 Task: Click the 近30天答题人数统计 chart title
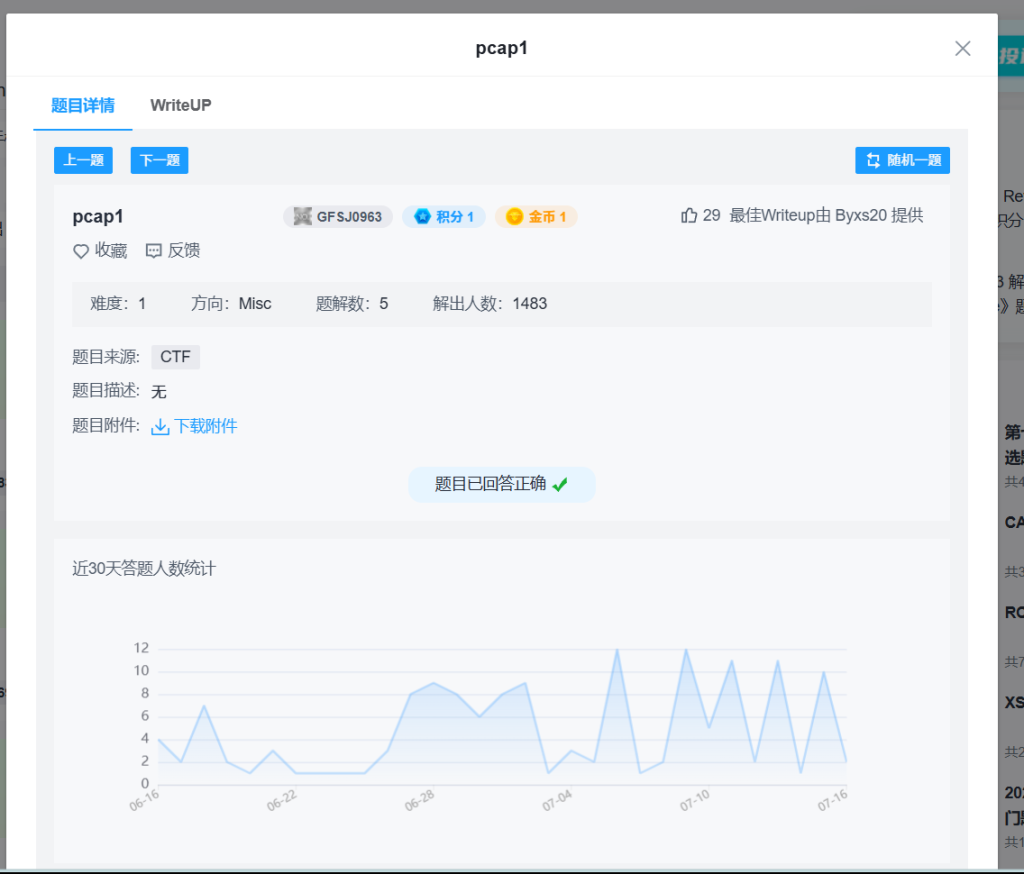click(x=144, y=569)
